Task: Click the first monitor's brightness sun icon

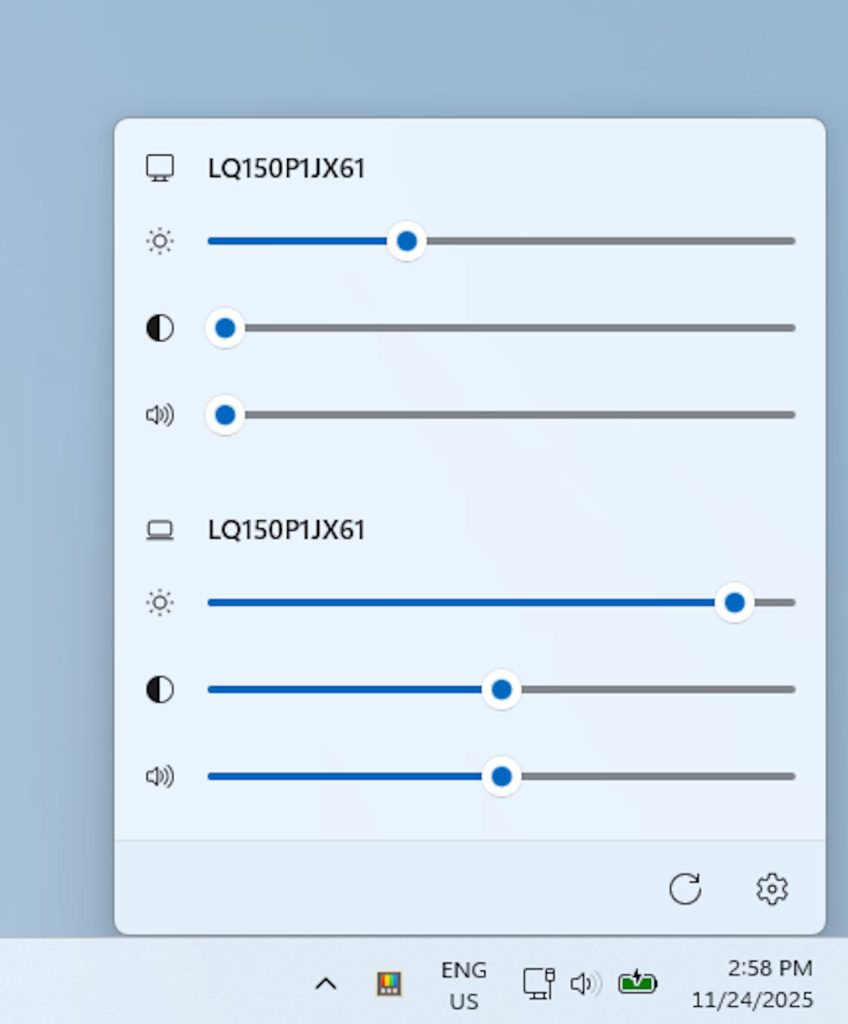Action: 160,241
